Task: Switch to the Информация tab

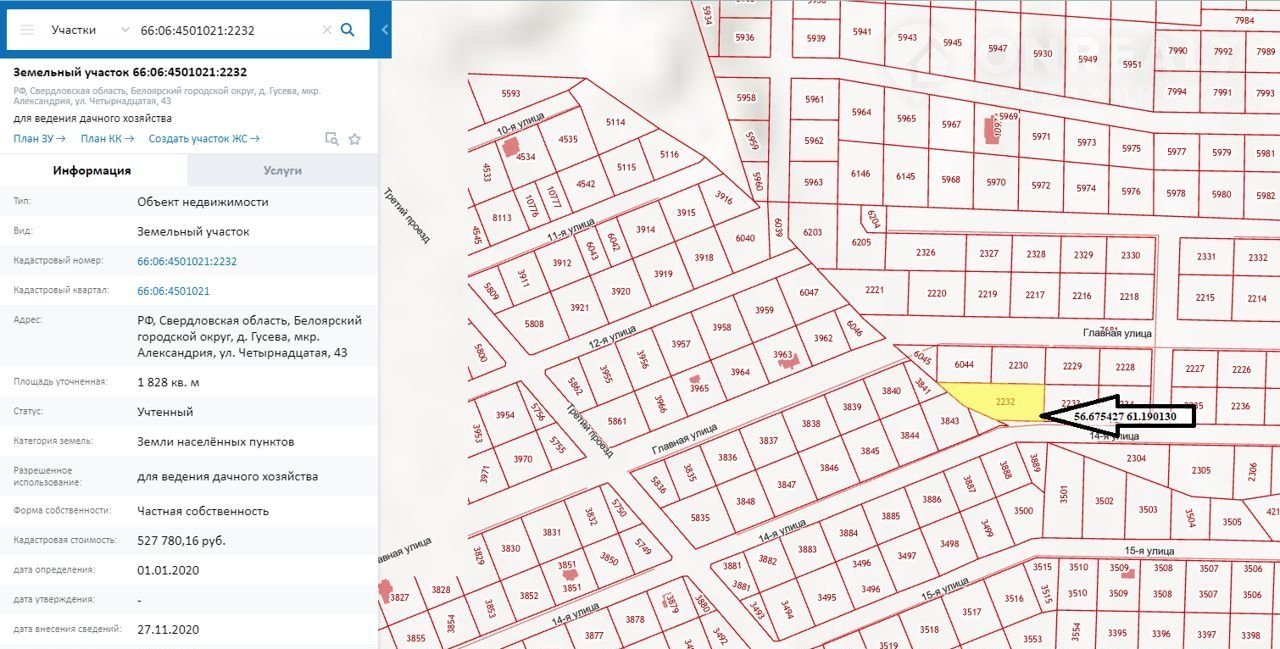Action: pos(92,171)
